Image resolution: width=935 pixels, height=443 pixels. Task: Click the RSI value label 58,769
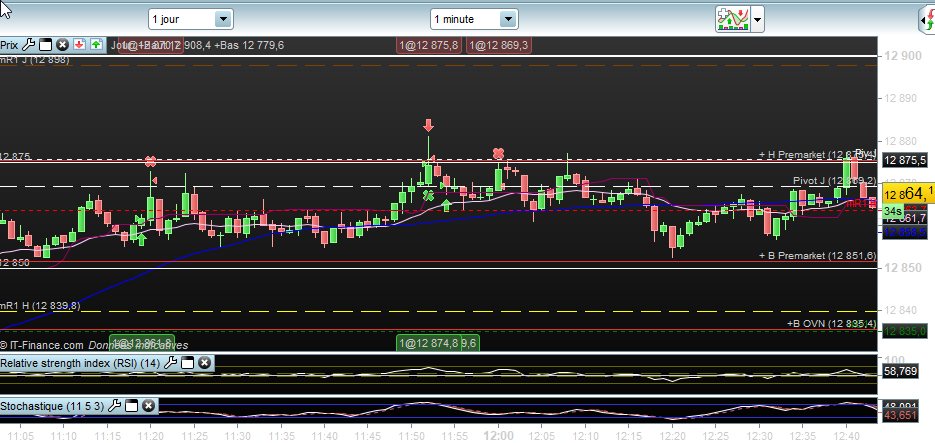click(x=900, y=371)
